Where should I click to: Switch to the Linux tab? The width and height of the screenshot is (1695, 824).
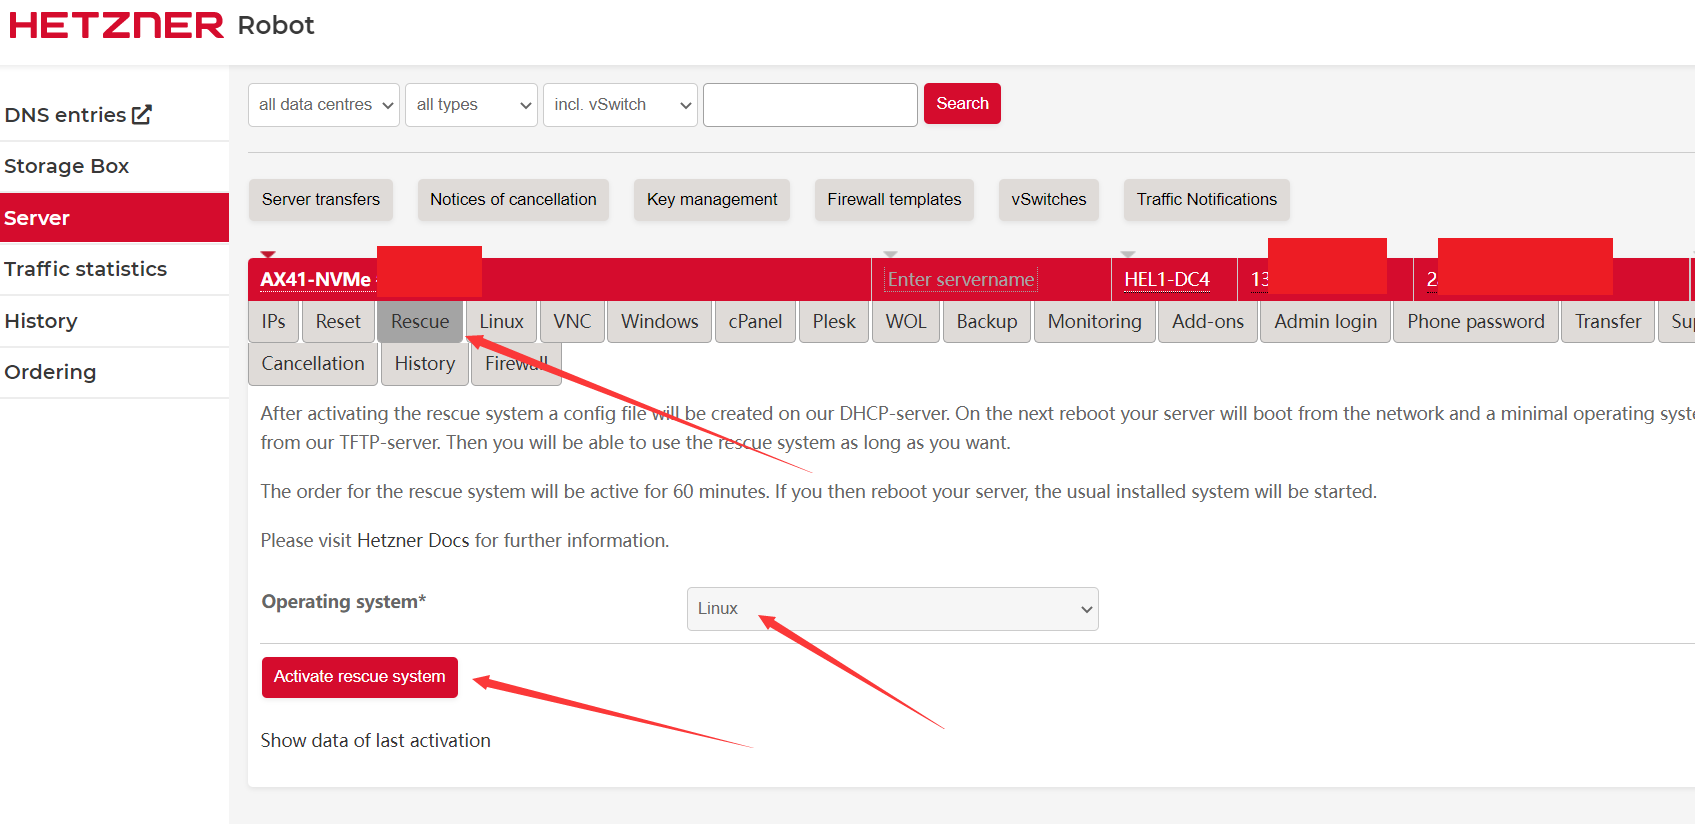click(x=501, y=322)
